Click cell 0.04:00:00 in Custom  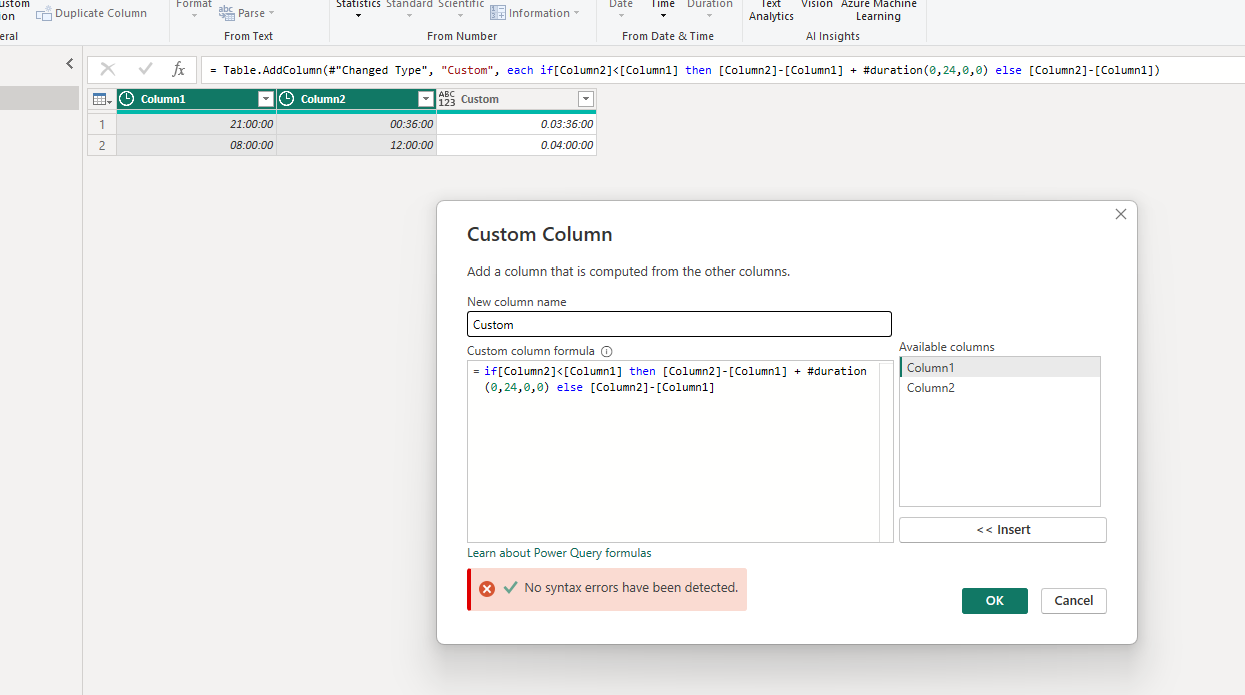coord(517,145)
